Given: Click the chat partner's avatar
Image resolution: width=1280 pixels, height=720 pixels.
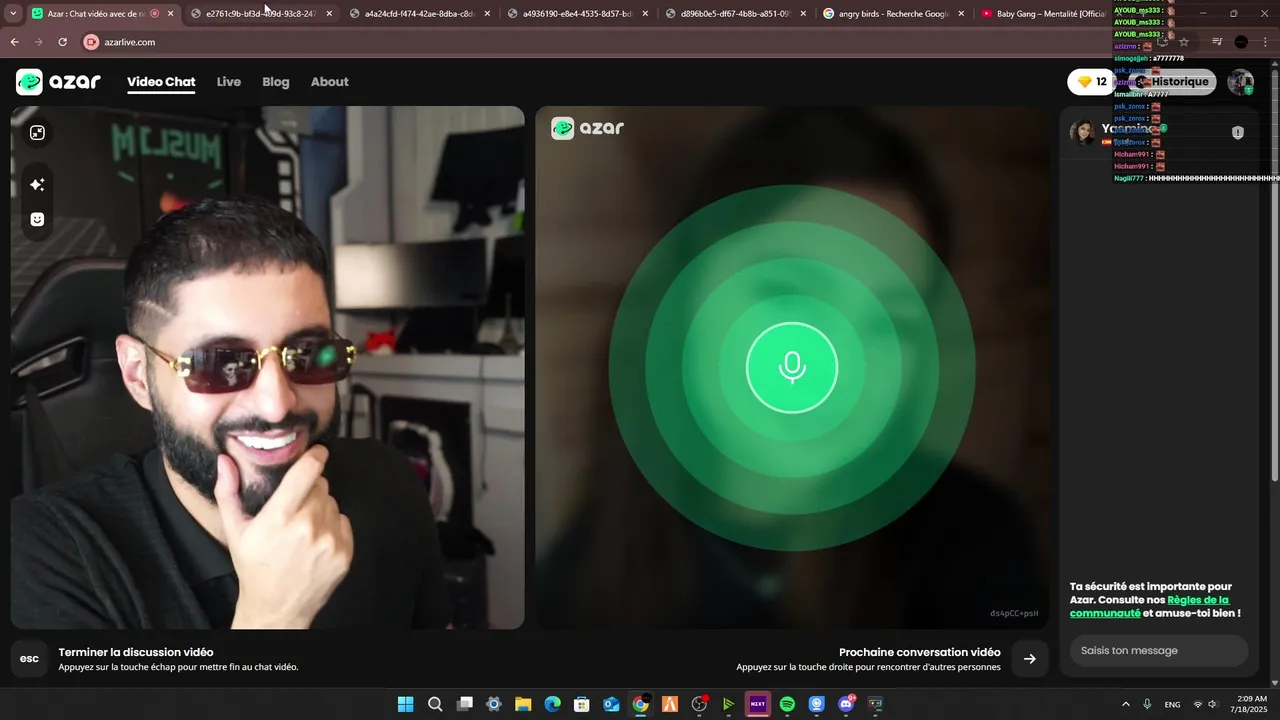Looking at the screenshot, I should 1082,132.
